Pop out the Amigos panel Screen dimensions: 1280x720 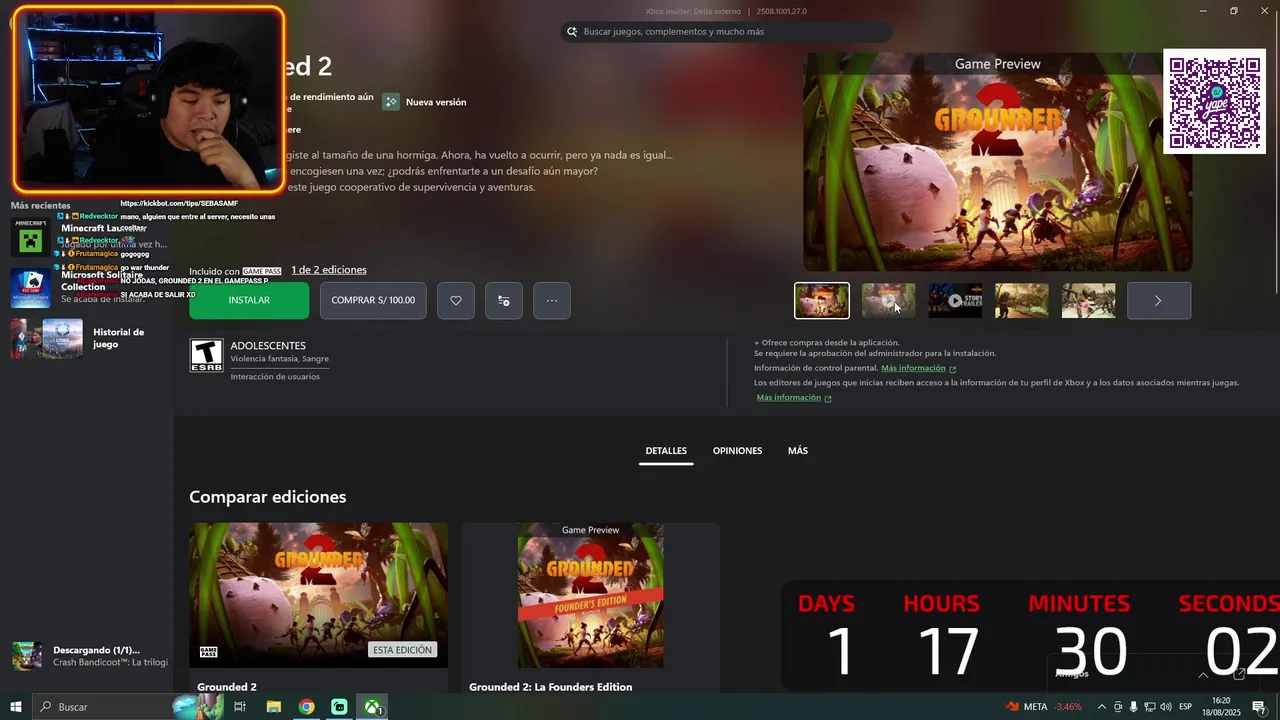pyautogui.click(x=1239, y=674)
